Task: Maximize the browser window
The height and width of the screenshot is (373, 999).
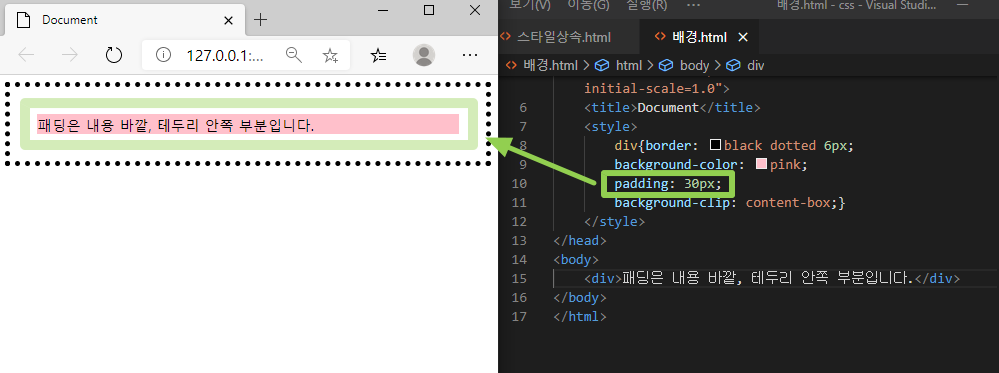Action: coord(429,10)
